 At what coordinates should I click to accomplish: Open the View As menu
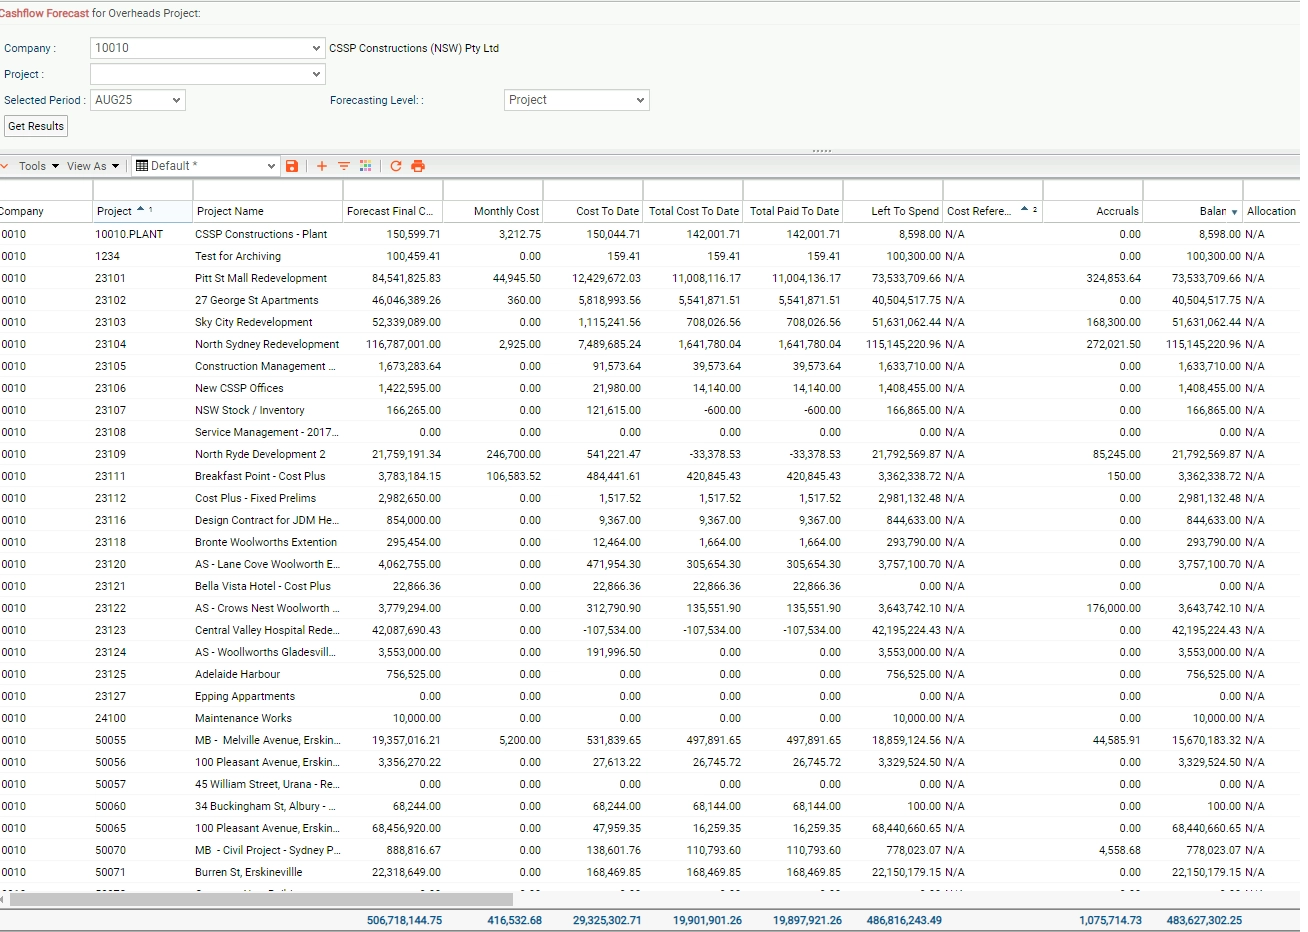93,166
